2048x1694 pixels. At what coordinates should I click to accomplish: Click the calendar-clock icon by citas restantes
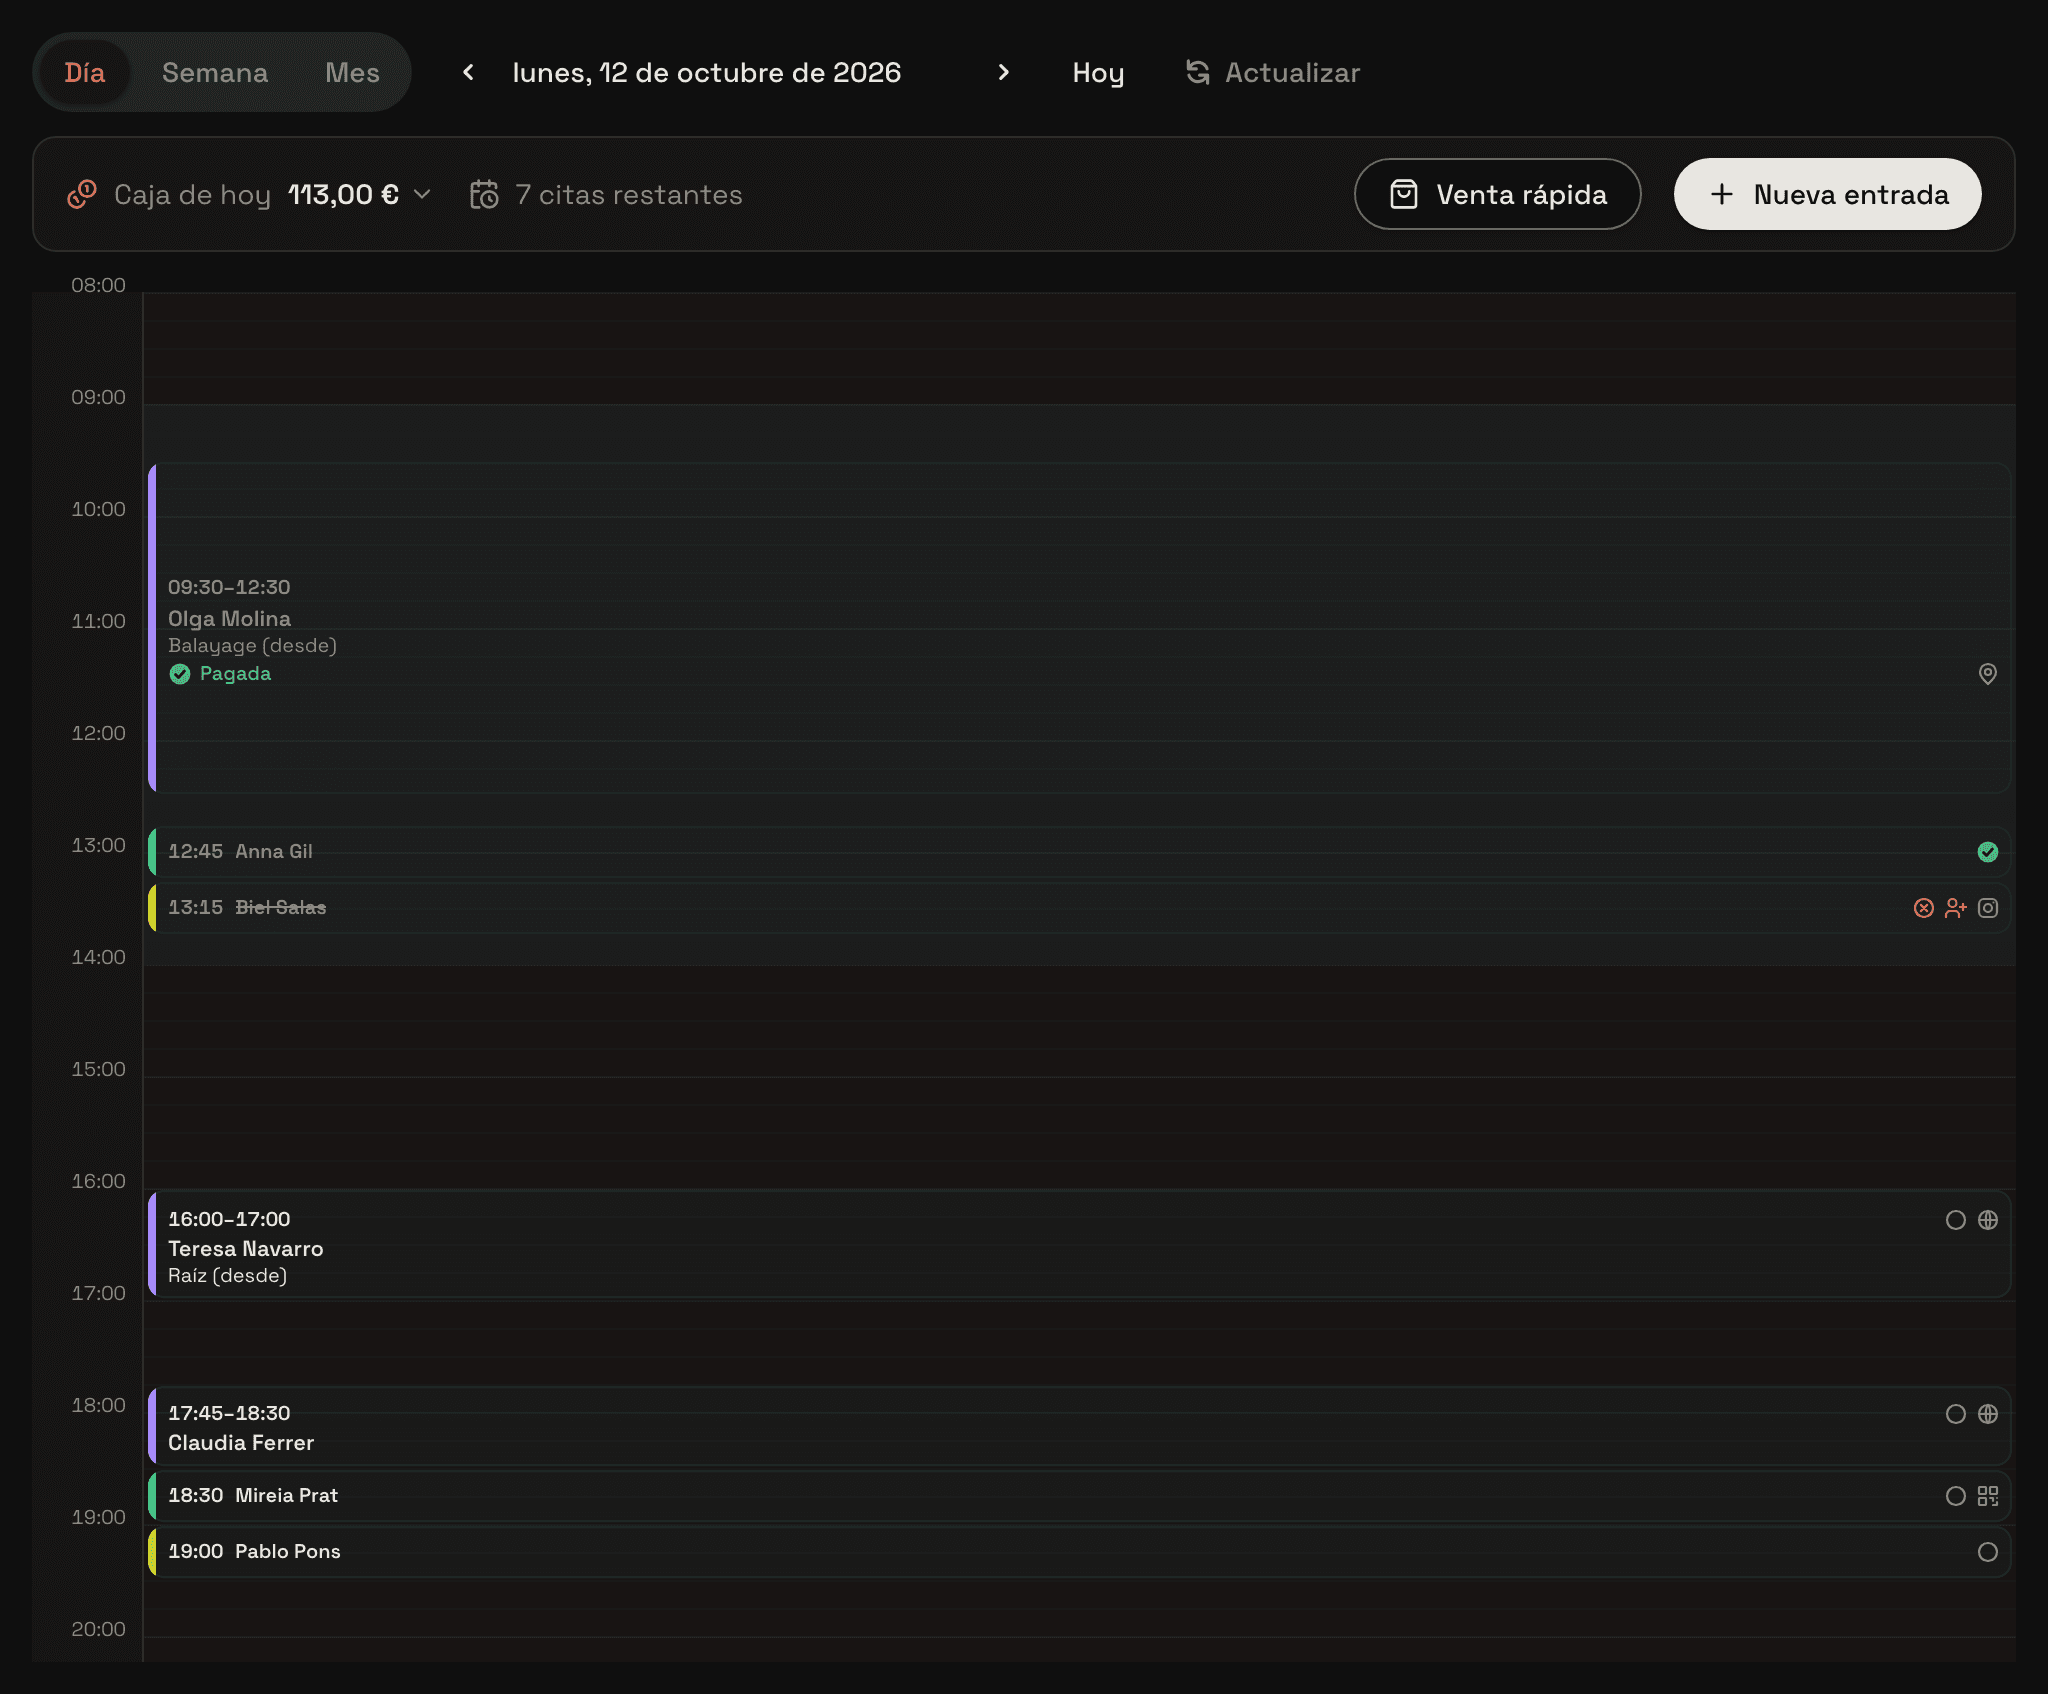[x=484, y=194]
